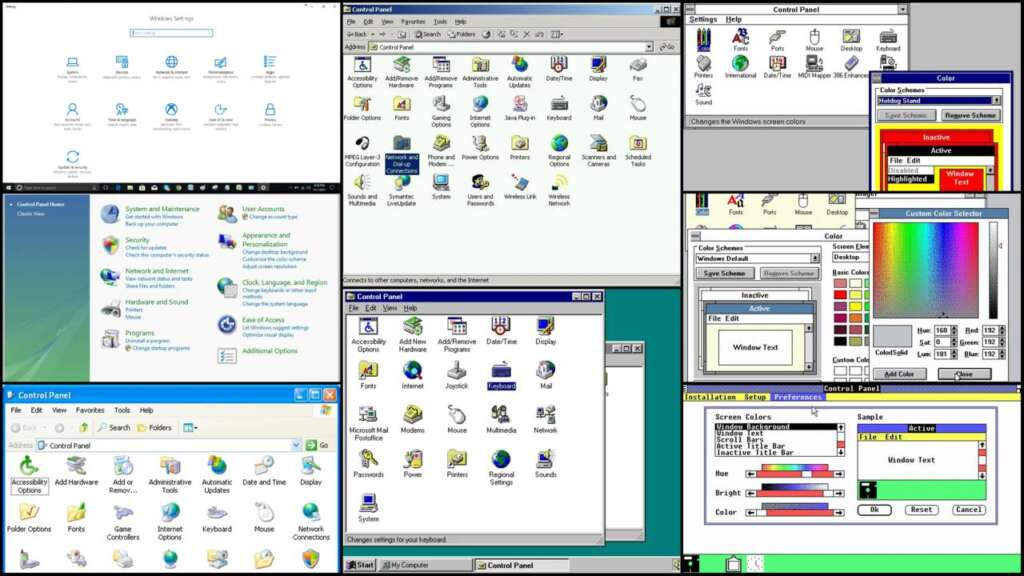
Task: Click the rainbow color field in the Custom Color Selector
Action: point(926,270)
